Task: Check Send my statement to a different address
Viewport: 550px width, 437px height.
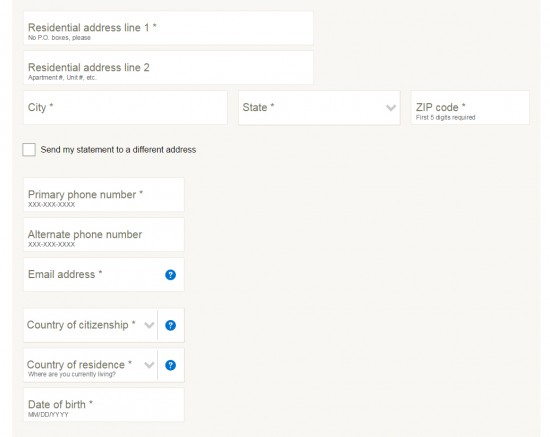Action: [x=29, y=149]
